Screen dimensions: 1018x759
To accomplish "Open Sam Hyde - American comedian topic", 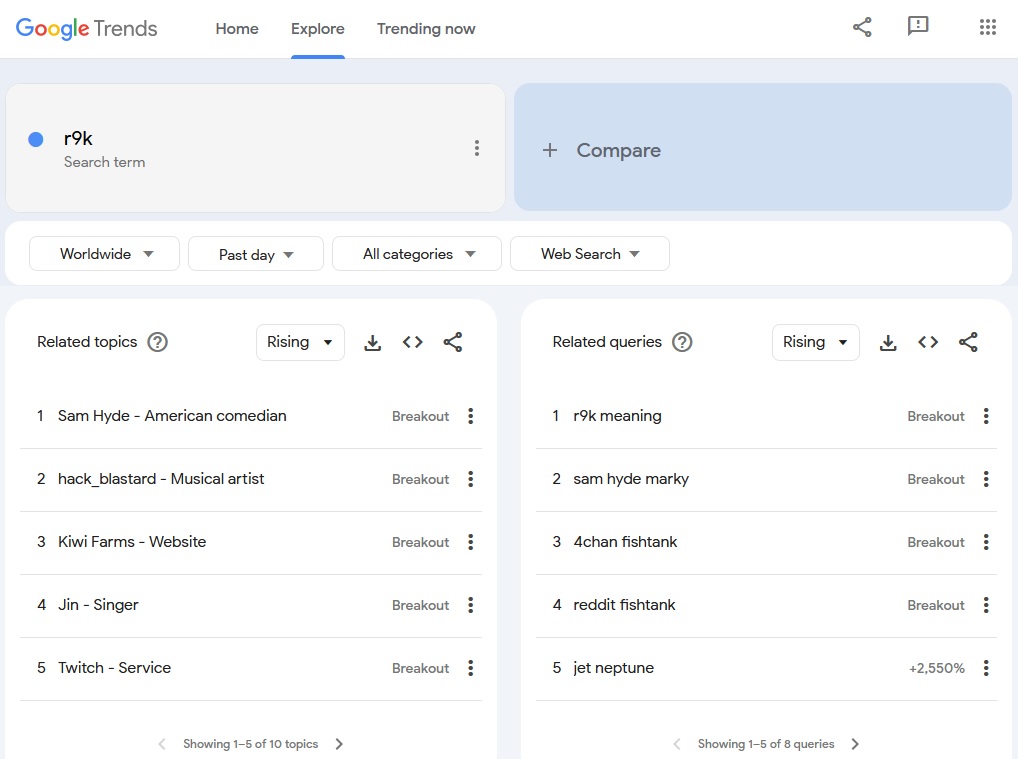I will [x=172, y=416].
